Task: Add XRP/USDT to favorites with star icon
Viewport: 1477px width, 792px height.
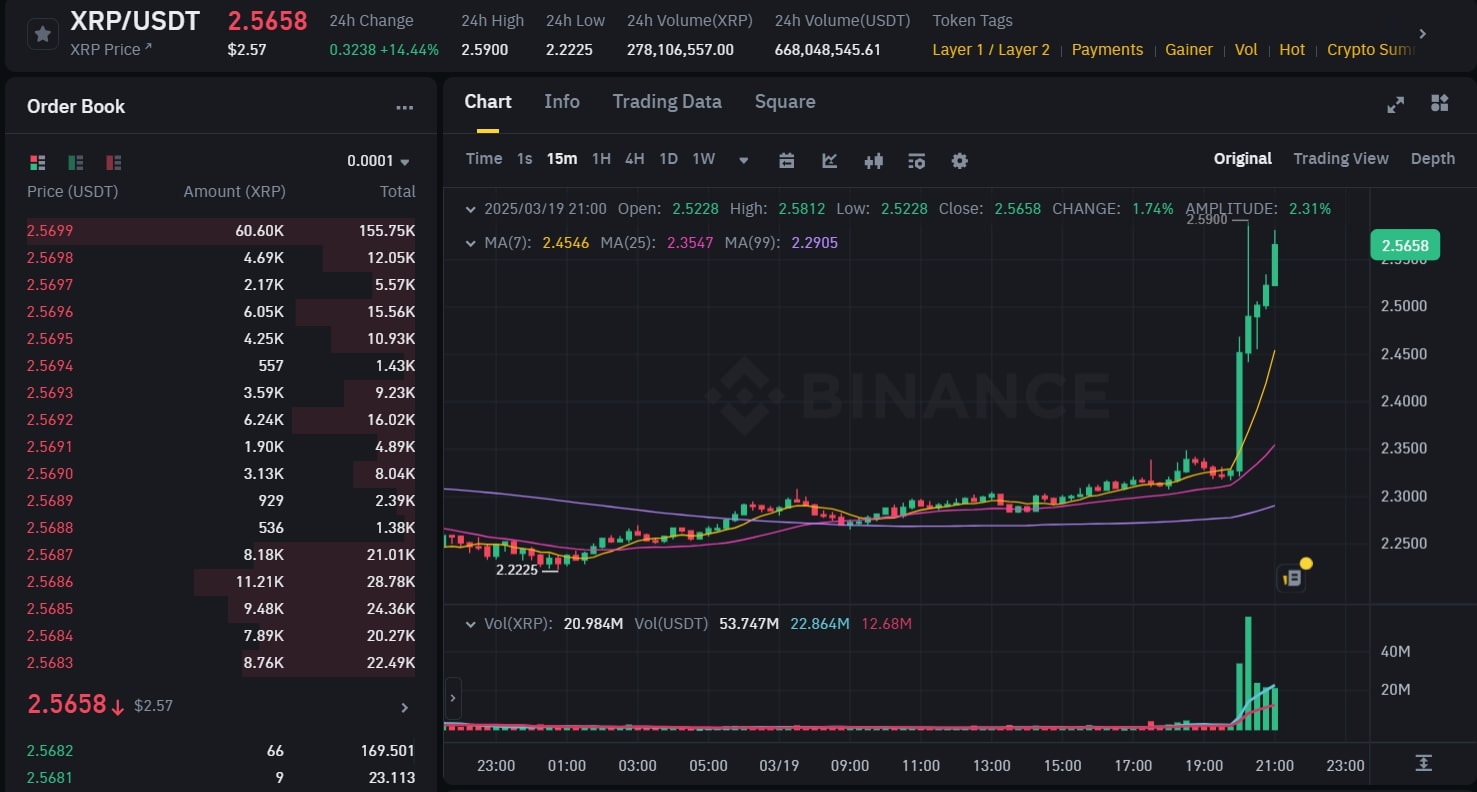Action: (42, 34)
